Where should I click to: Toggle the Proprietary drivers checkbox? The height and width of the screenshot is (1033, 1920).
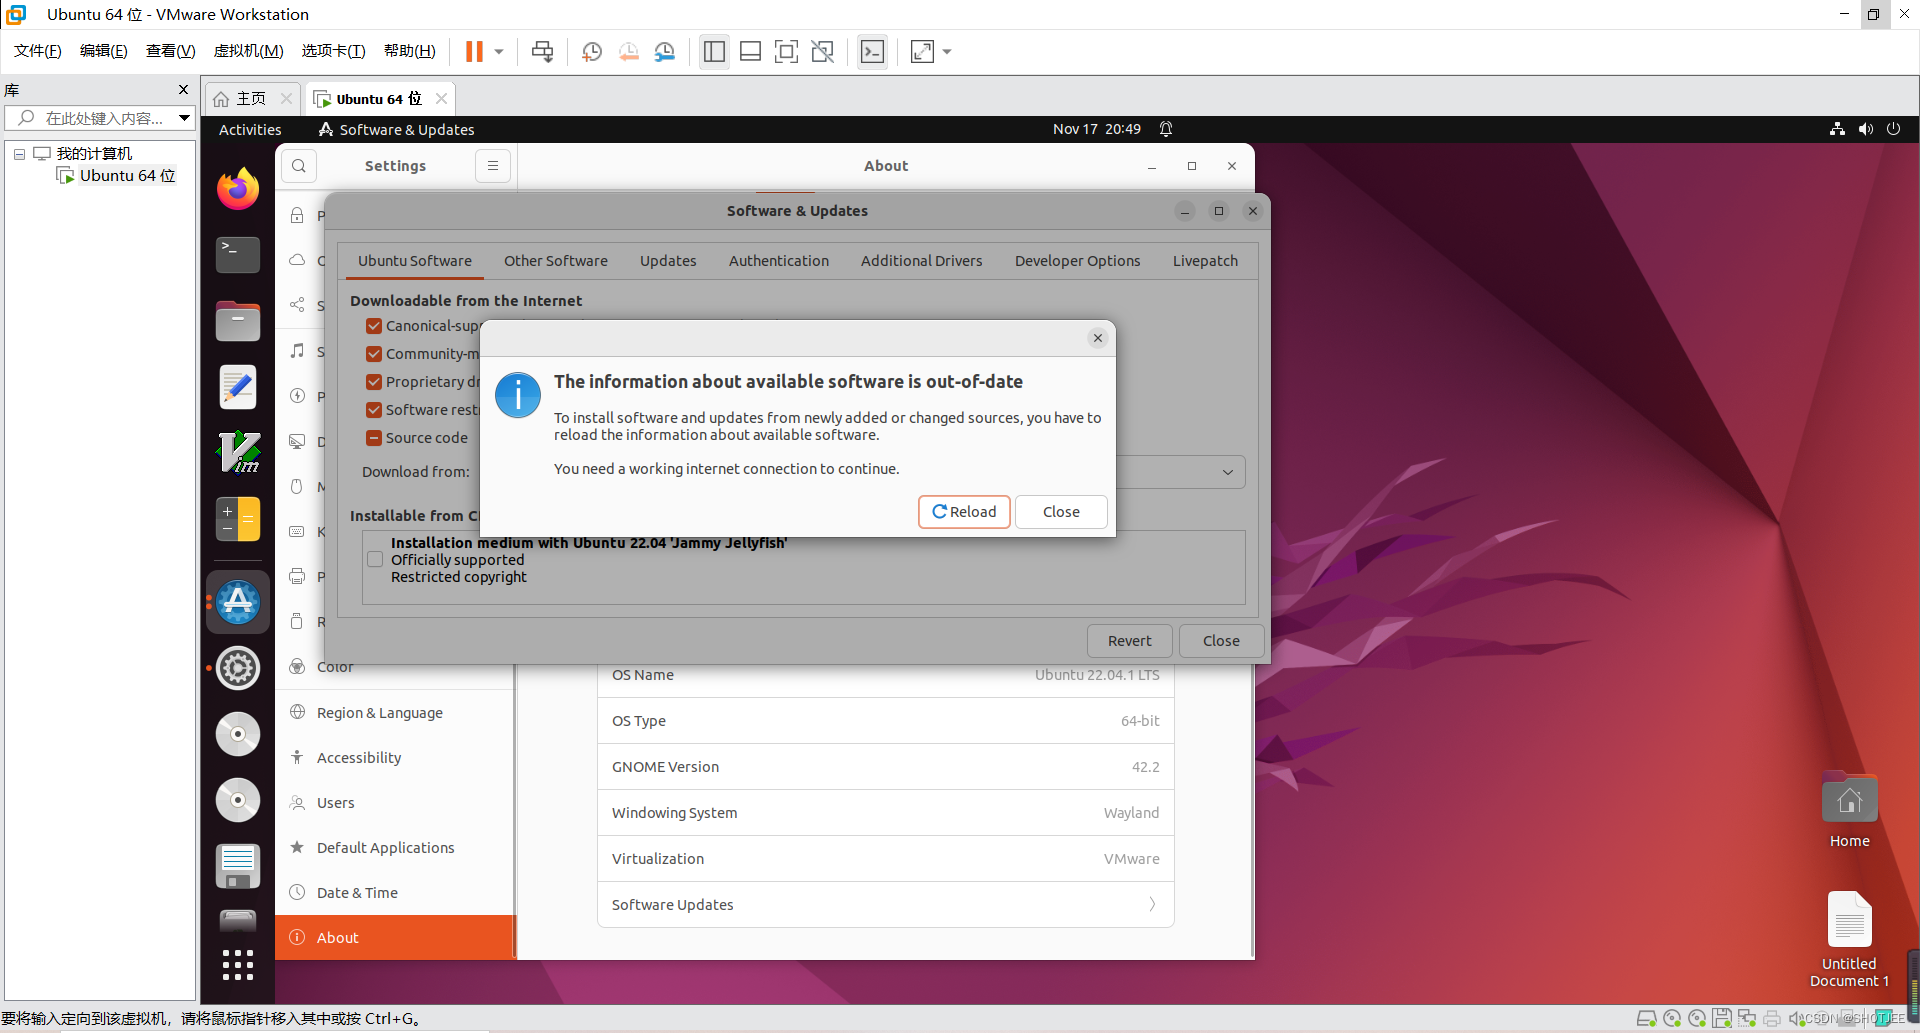[x=374, y=382]
